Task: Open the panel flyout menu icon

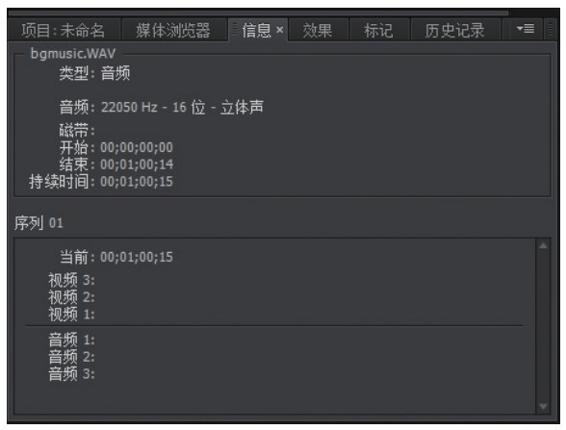Action: [x=525, y=29]
